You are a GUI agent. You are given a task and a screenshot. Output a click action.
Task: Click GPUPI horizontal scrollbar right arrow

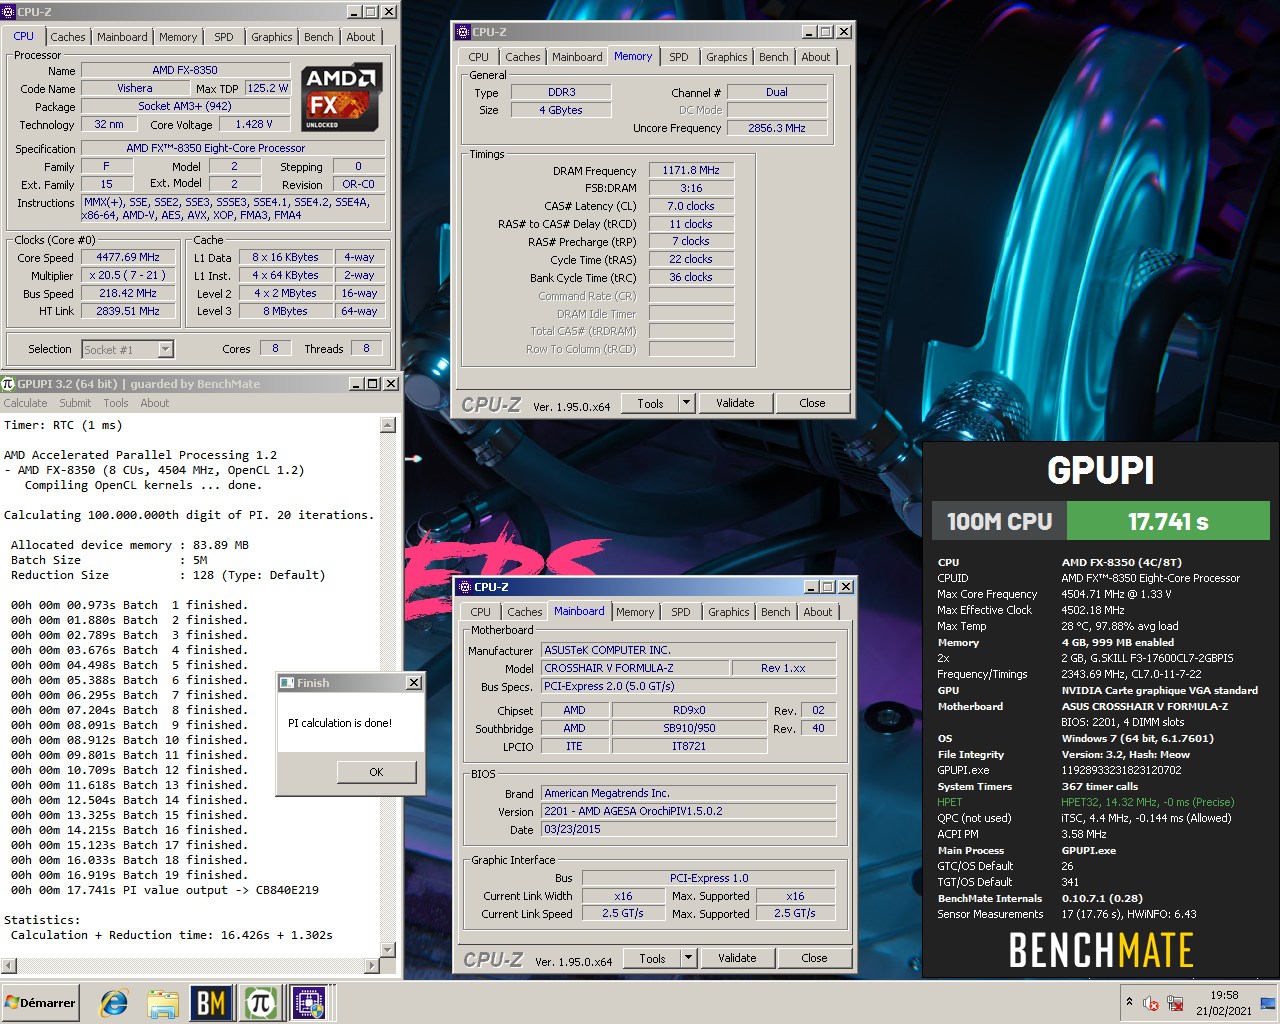[372, 966]
